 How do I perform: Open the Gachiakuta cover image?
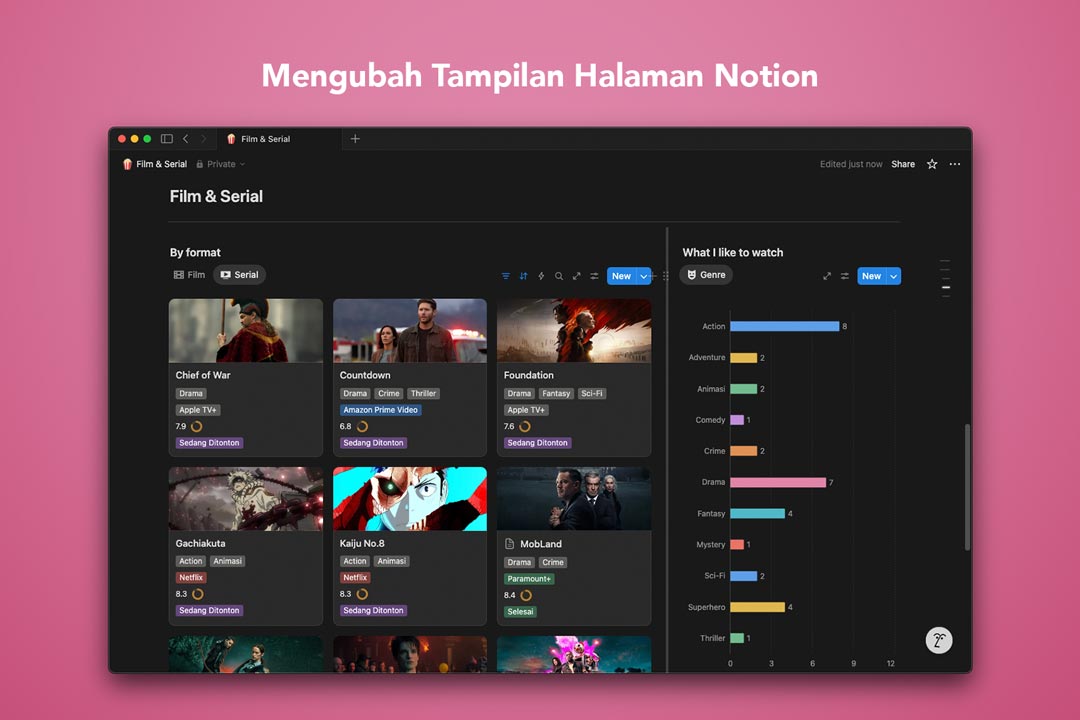click(246, 499)
